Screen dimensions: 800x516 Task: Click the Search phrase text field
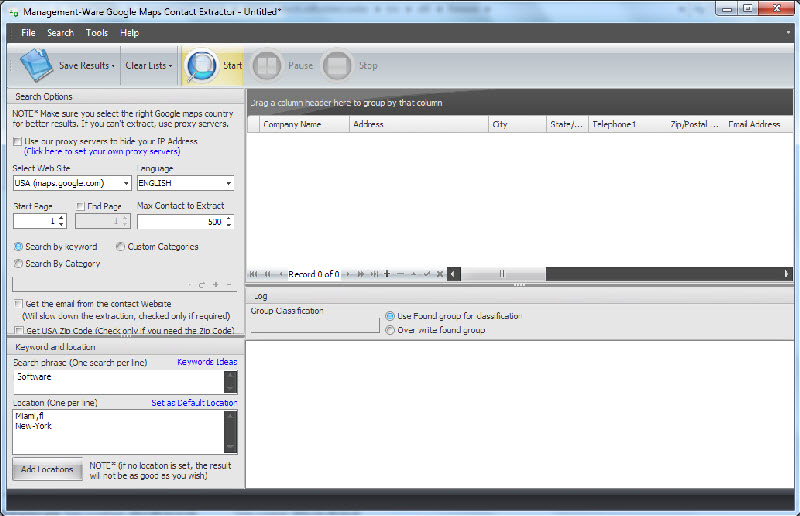(x=118, y=382)
